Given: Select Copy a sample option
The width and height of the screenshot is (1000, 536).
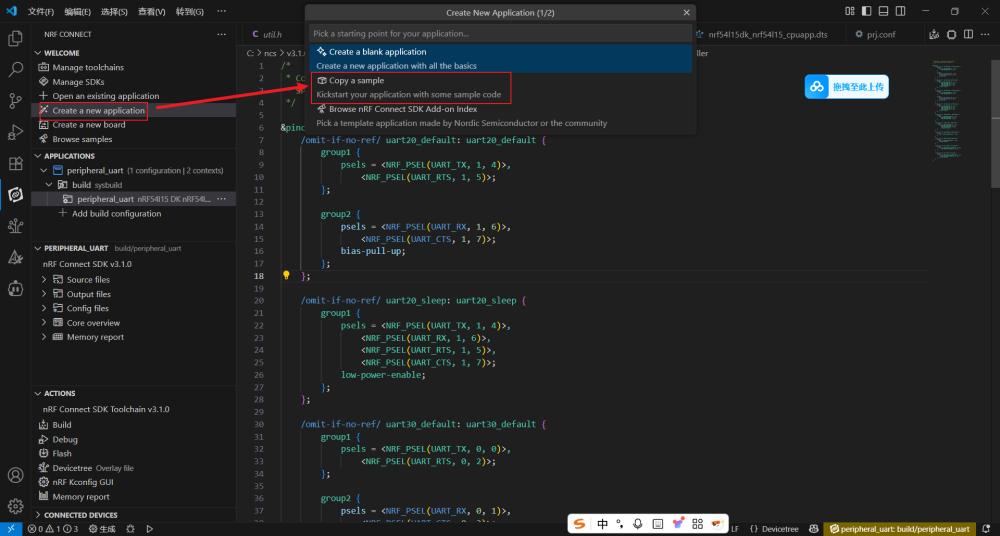Looking at the screenshot, I should pyautogui.click(x=501, y=87).
